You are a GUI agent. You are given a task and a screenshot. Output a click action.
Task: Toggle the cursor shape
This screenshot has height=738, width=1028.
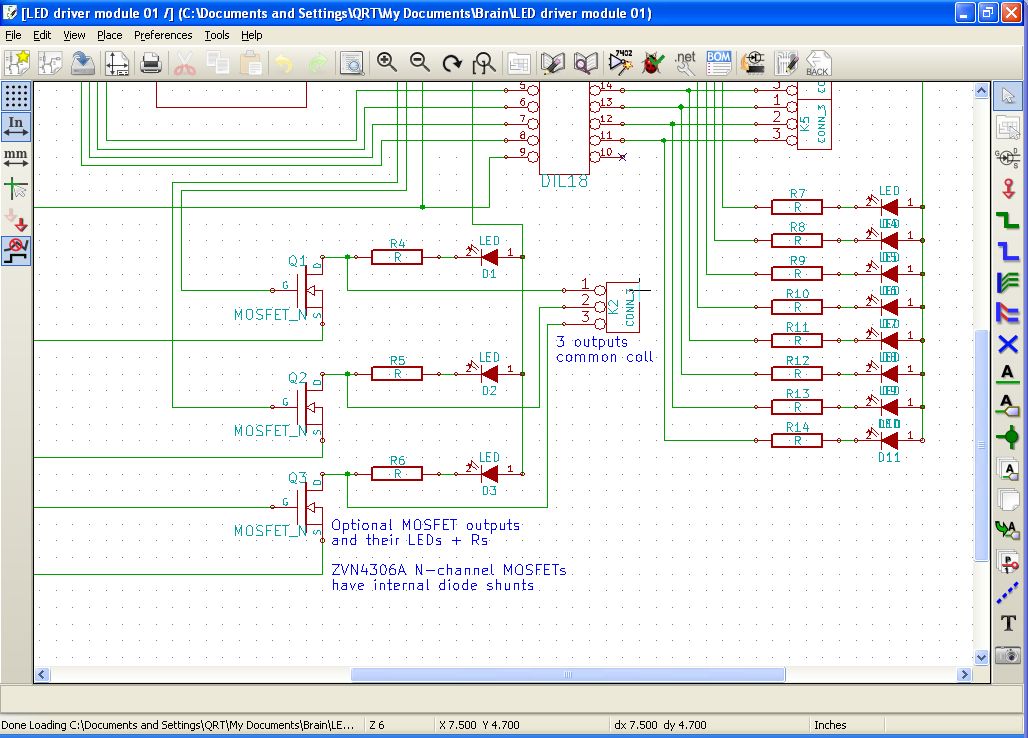coord(16,189)
